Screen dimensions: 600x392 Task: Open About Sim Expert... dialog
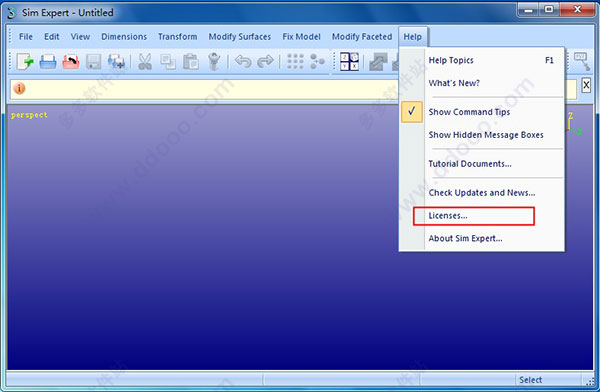click(x=482, y=238)
